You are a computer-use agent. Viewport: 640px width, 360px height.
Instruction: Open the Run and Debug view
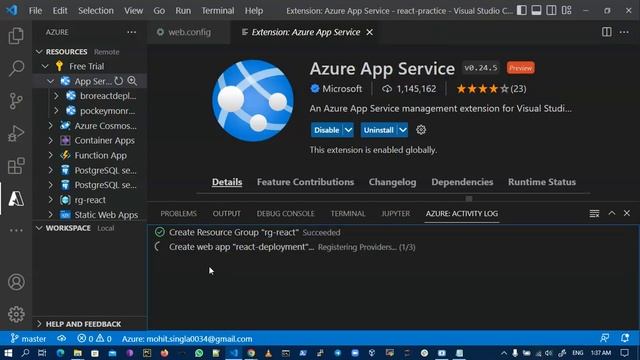coord(16,133)
